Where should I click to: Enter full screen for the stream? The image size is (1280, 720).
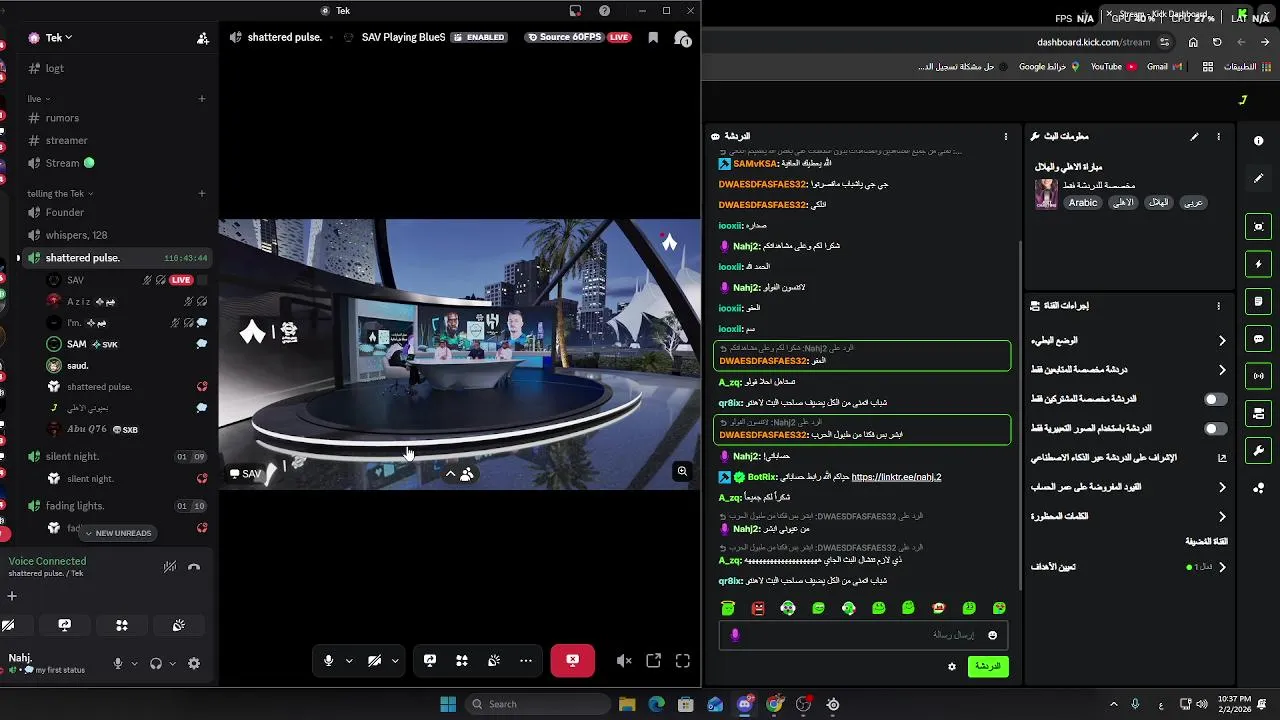(x=683, y=661)
